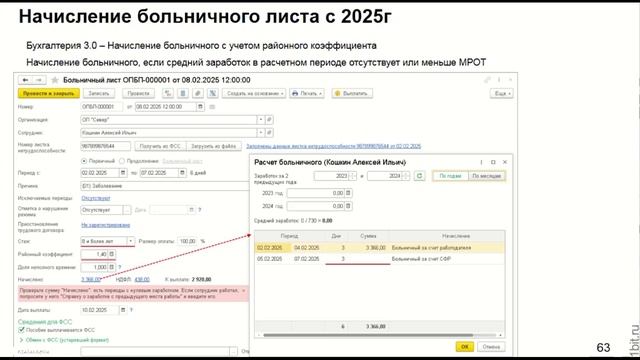Click the paperclip attachments toolbar icon

pyautogui.click(x=198, y=93)
